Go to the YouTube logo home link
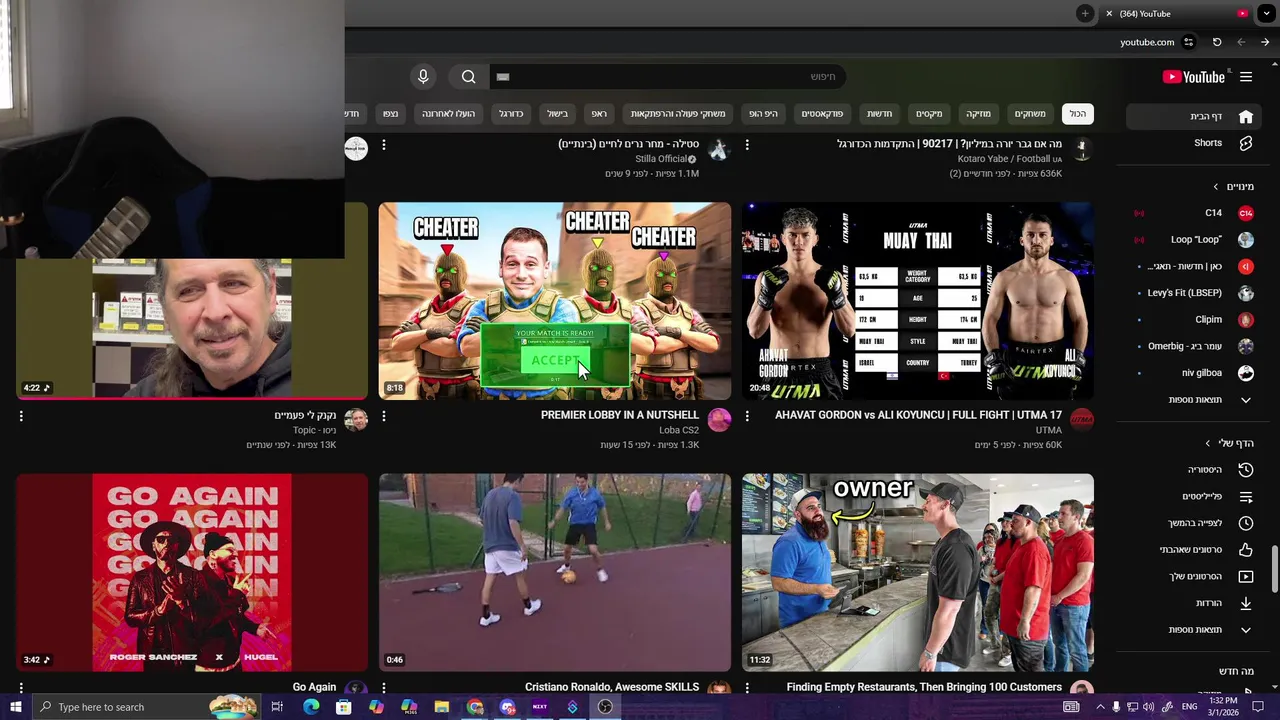Image resolution: width=1280 pixels, height=720 pixels. (1193, 77)
